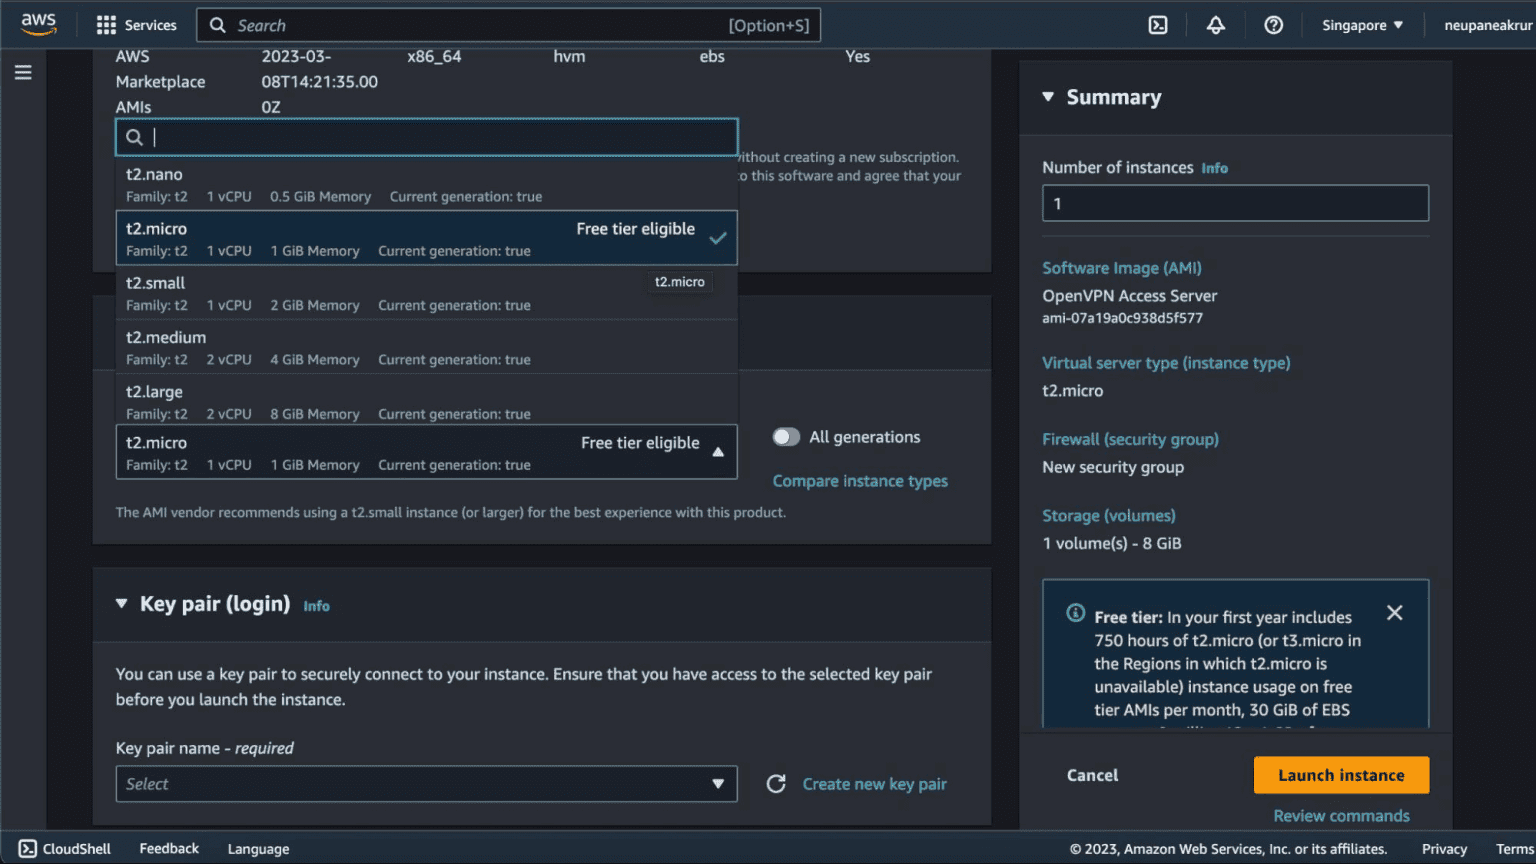Launch CloudShell from the top bar icon
The image size is (1536, 864).
click(x=1157, y=25)
